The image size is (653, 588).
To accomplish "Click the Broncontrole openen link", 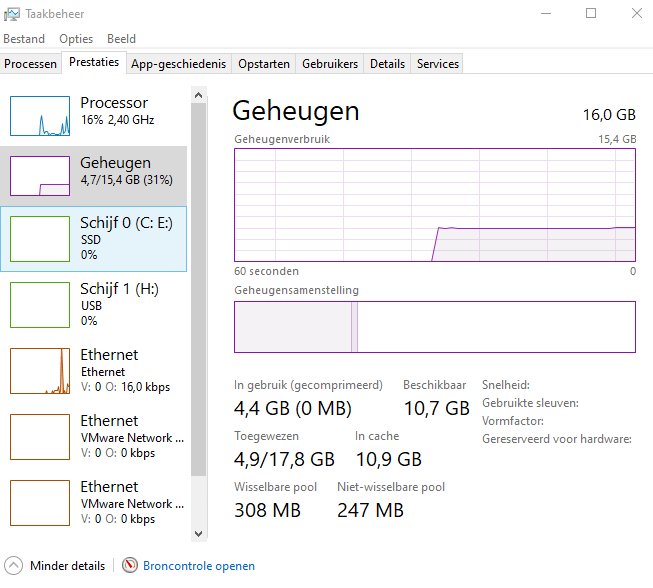I will [x=199, y=566].
